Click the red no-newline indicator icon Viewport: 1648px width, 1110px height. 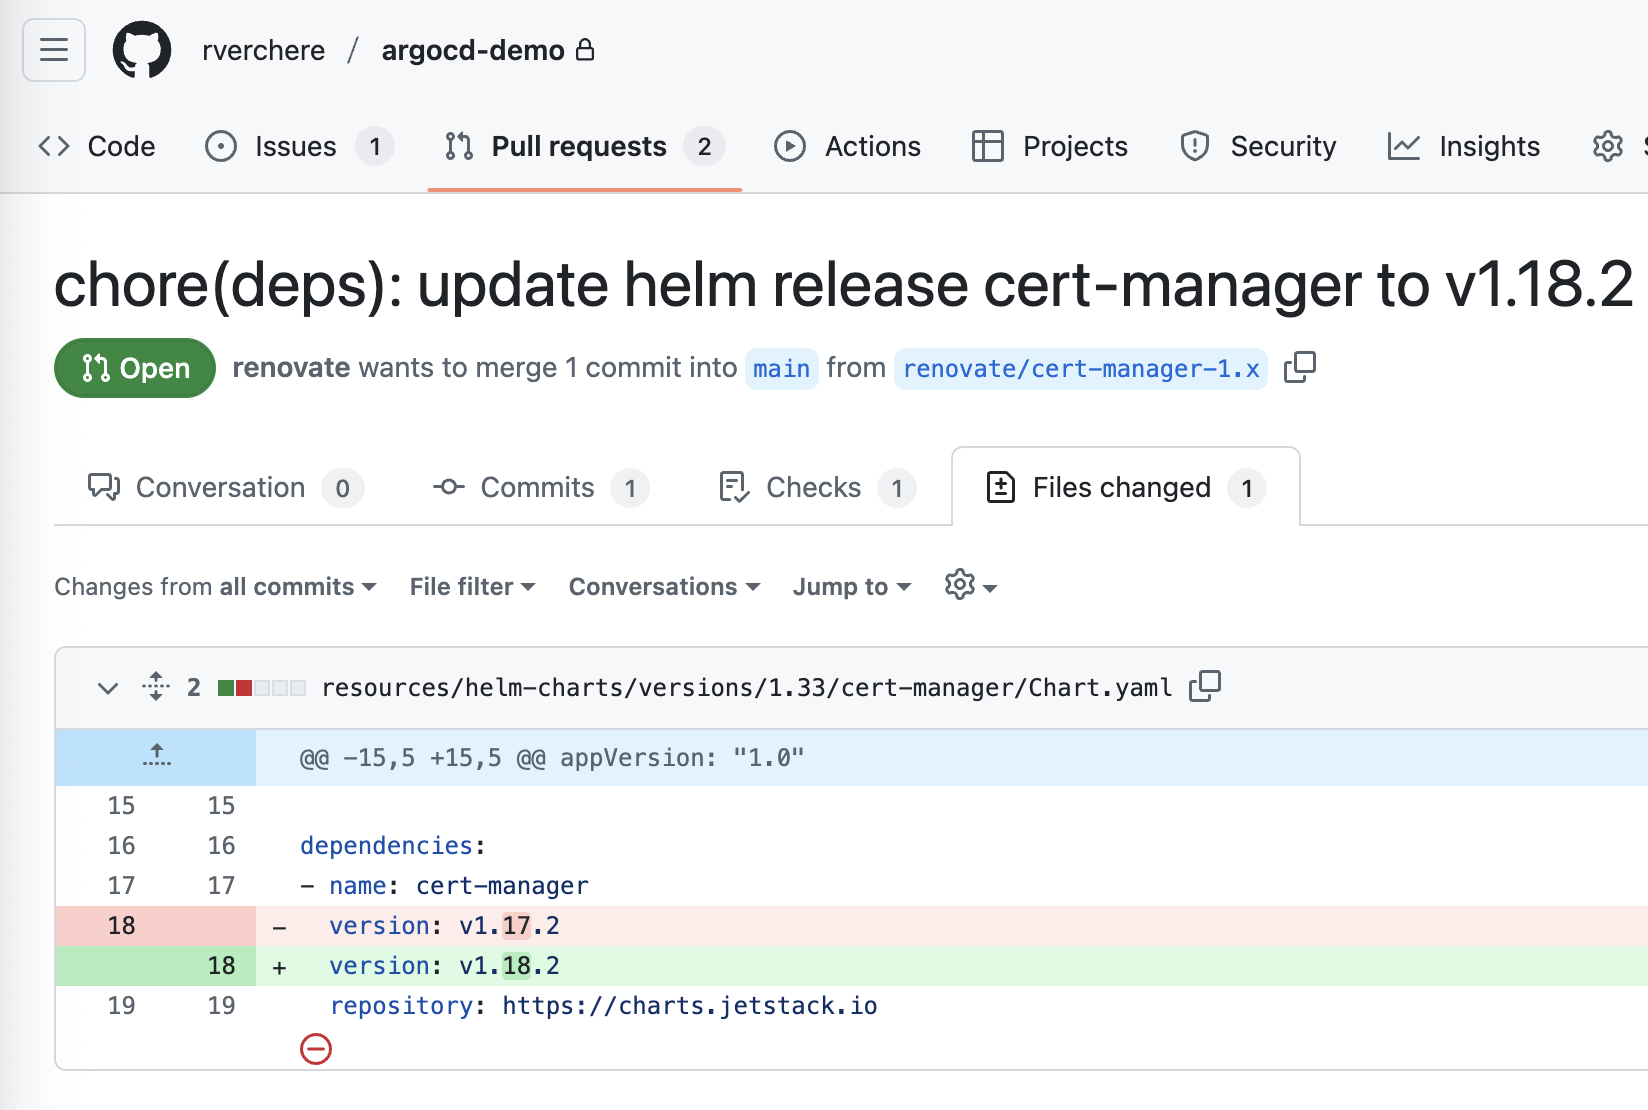pos(316,1049)
